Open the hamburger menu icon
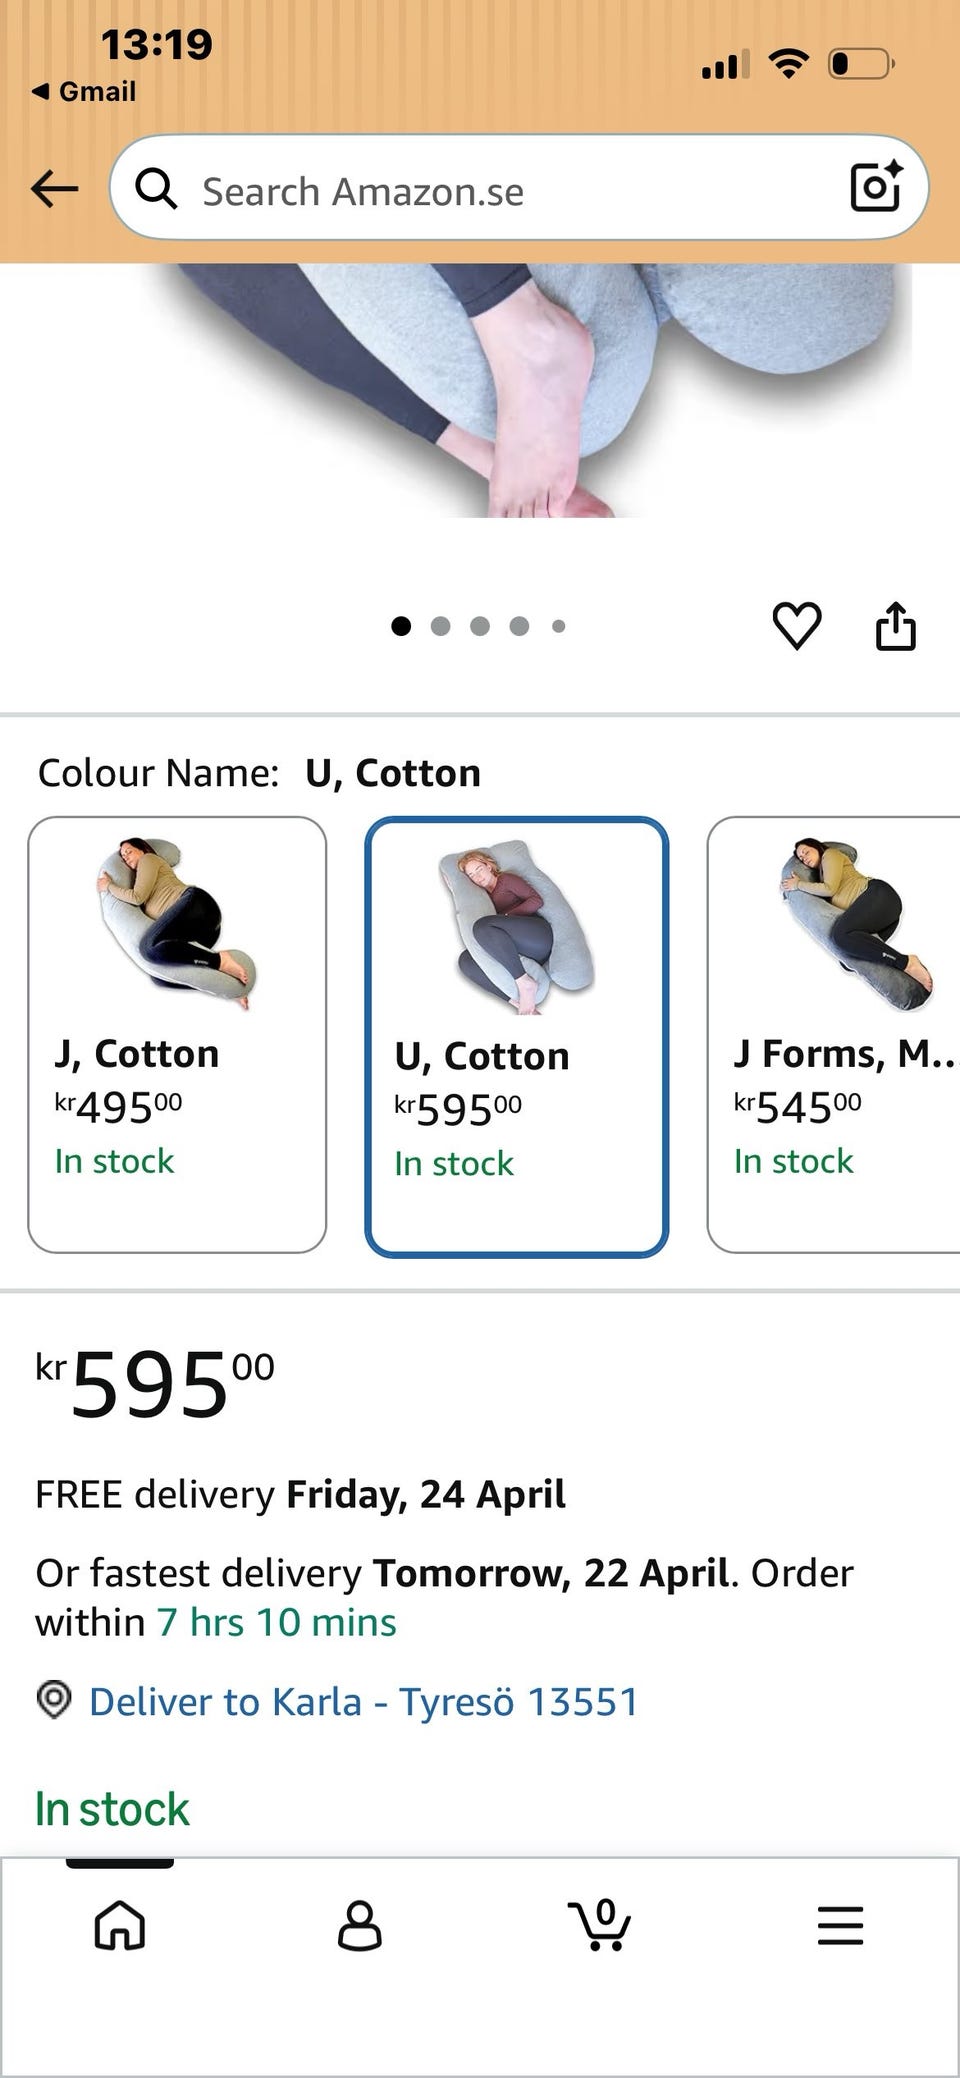This screenshot has width=960, height=2078. coord(840,1925)
